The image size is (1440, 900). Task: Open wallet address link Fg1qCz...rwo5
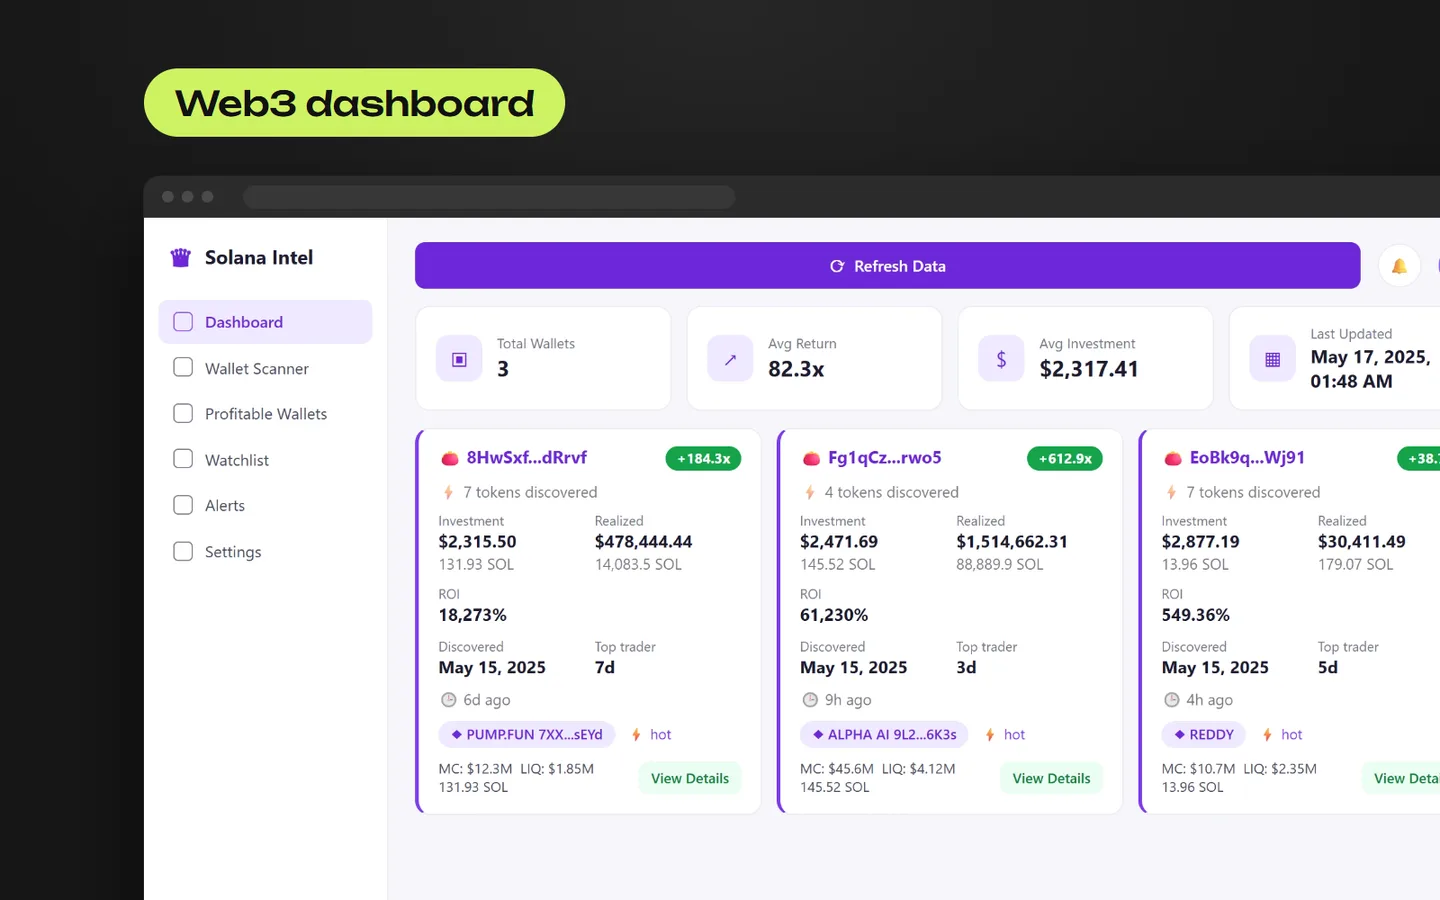884,457
